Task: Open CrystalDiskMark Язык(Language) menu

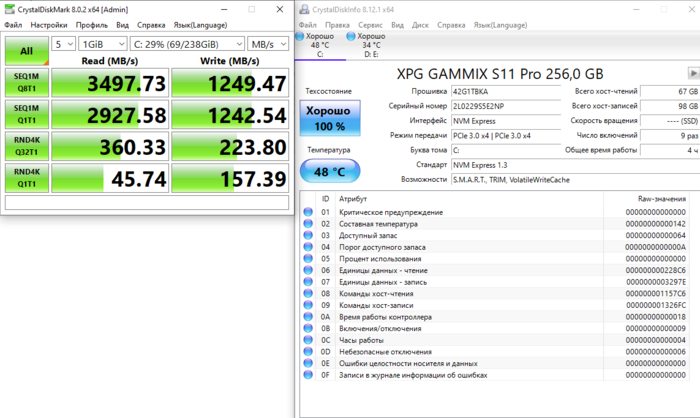Action: tap(200, 25)
